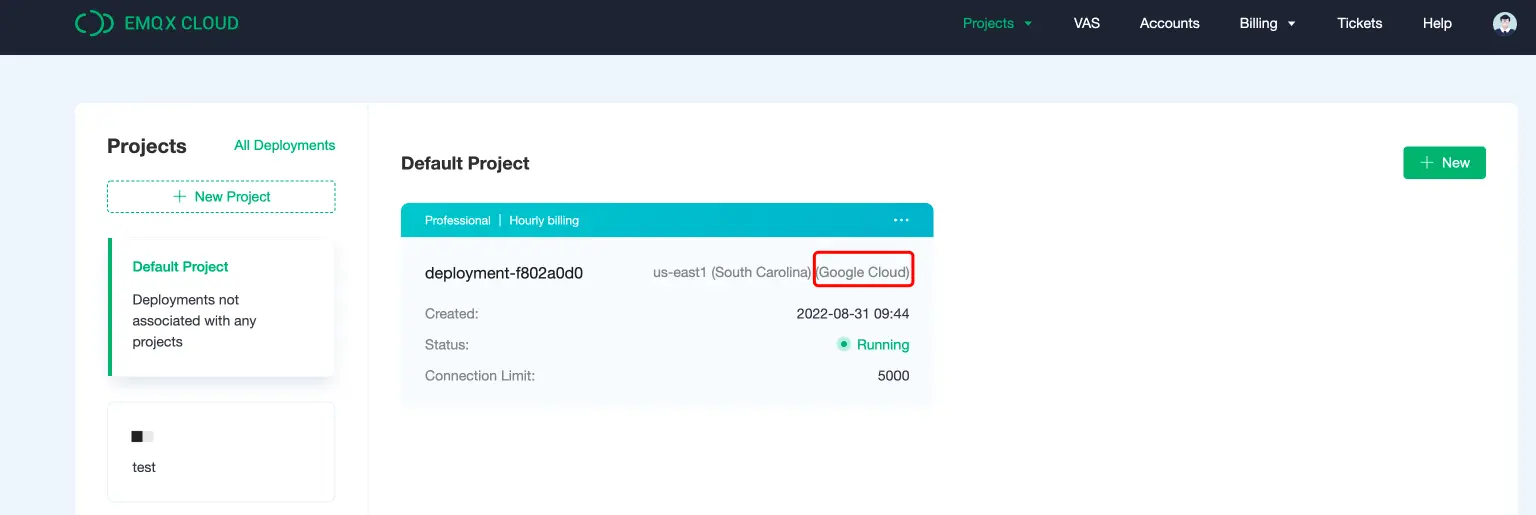Open the All Deployments link
This screenshot has width=1536, height=515.
(x=284, y=146)
